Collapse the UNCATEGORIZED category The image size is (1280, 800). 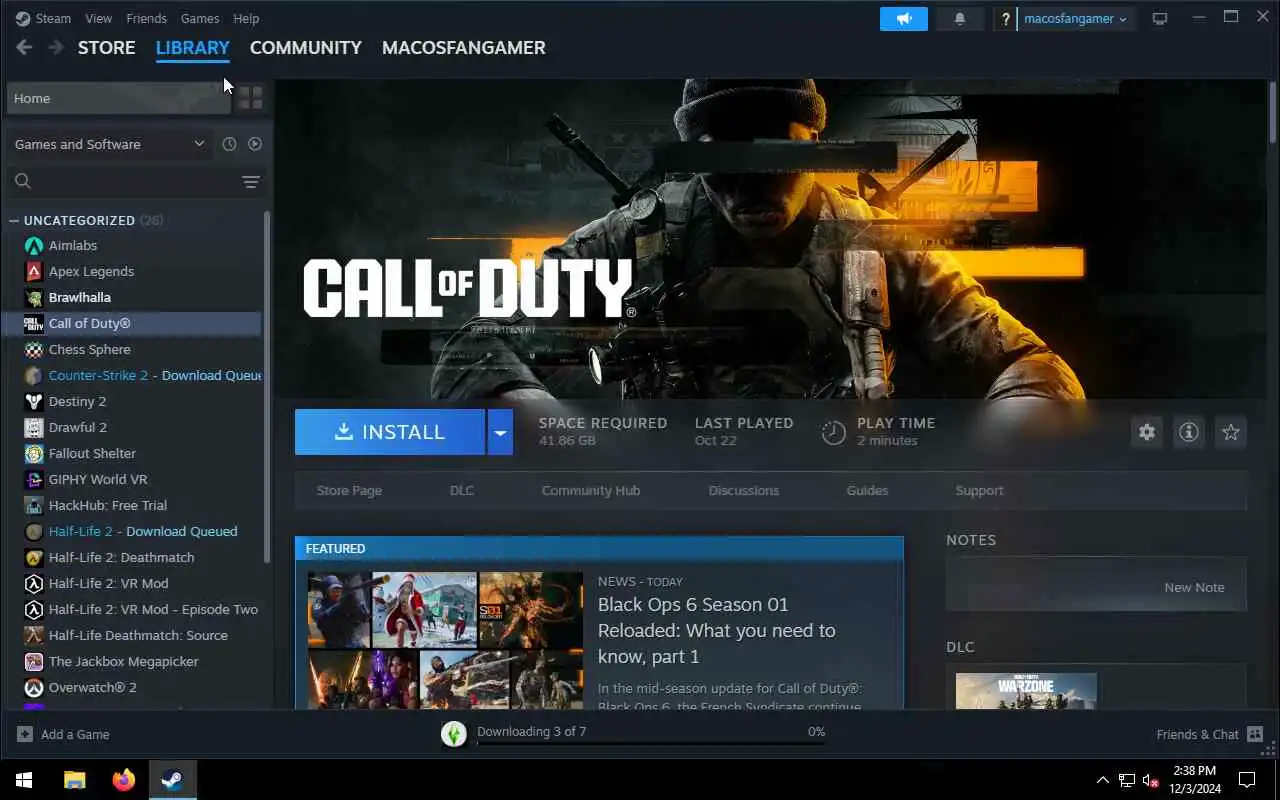[14, 220]
